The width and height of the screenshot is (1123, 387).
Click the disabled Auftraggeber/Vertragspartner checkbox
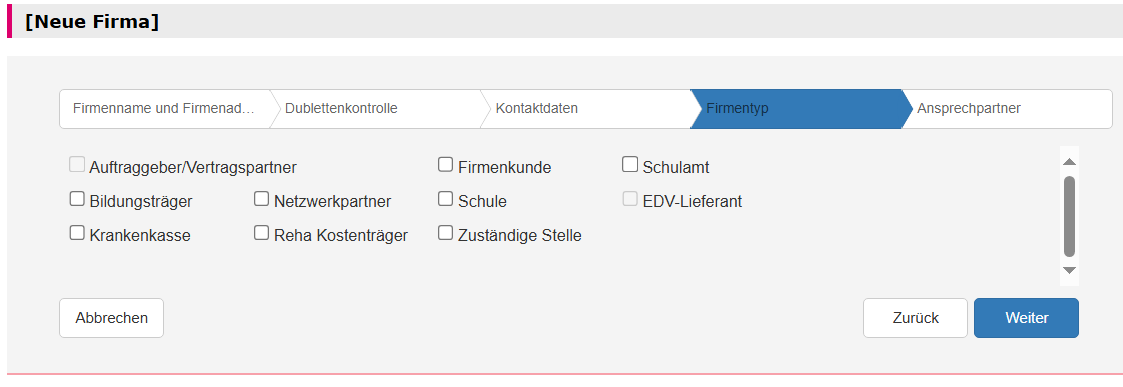[x=77, y=165]
